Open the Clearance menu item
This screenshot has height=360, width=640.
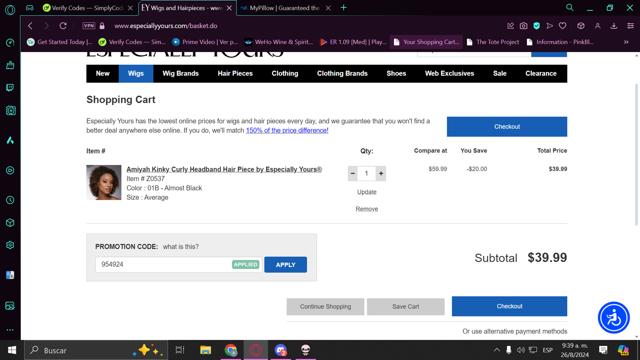point(541,73)
